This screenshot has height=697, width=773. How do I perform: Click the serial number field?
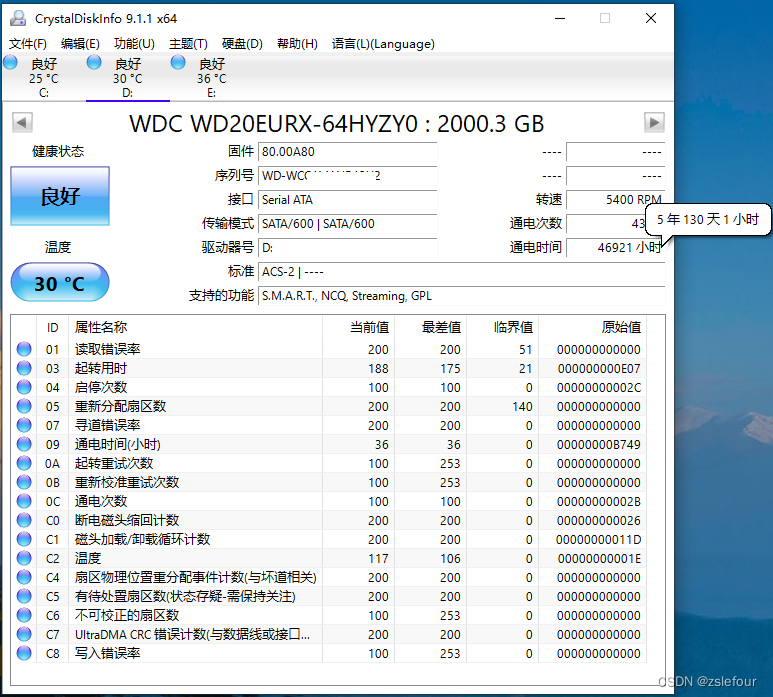[x=348, y=175]
